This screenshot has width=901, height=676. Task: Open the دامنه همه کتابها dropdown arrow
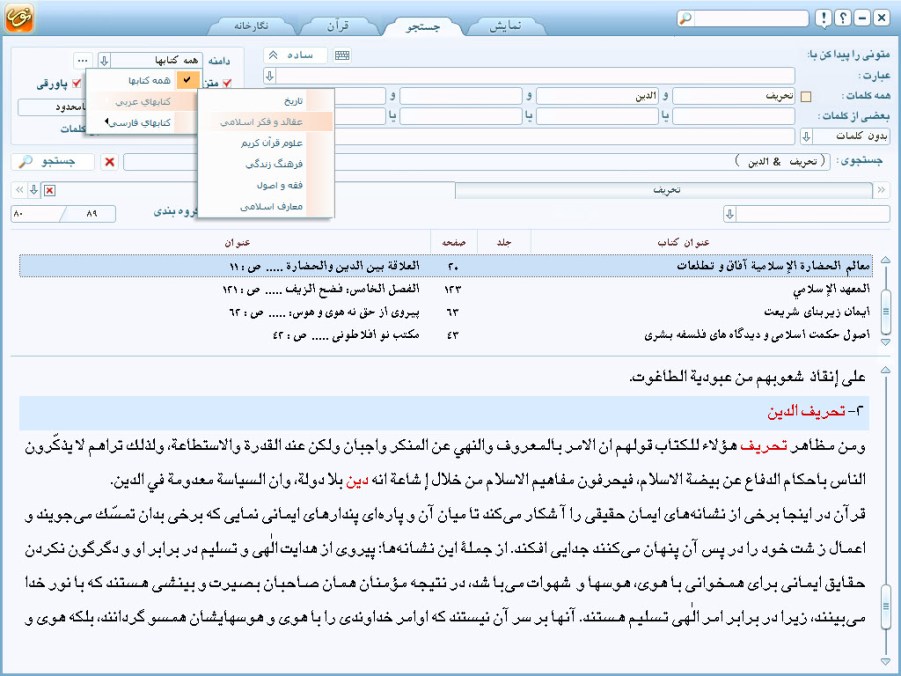(105, 60)
